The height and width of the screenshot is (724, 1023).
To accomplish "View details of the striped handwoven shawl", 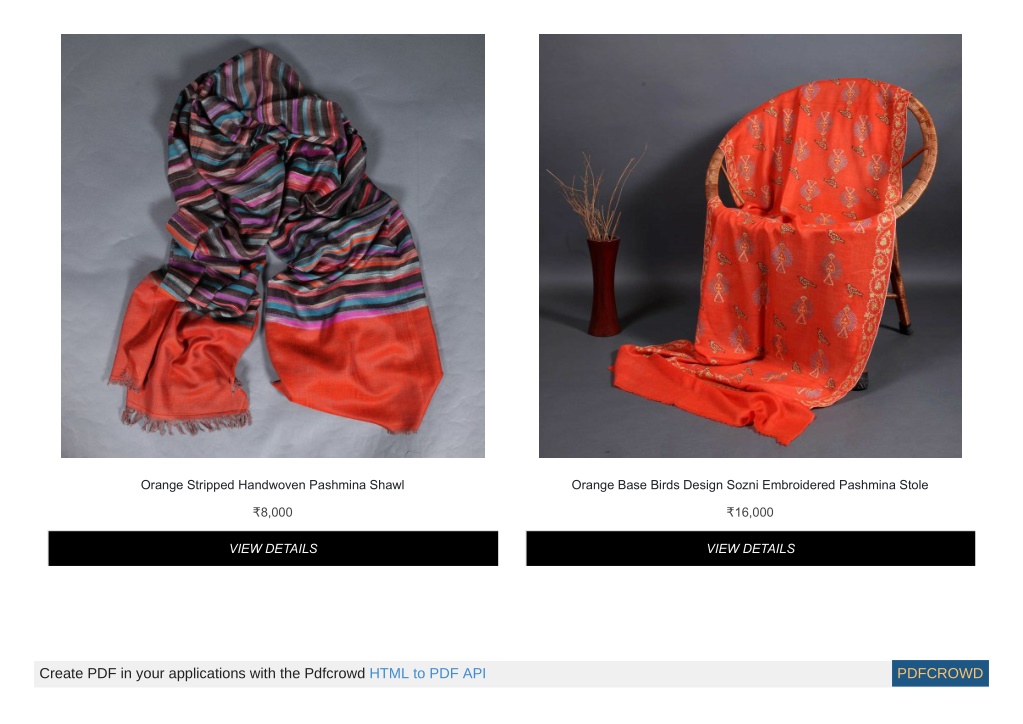I will [273, 549].
